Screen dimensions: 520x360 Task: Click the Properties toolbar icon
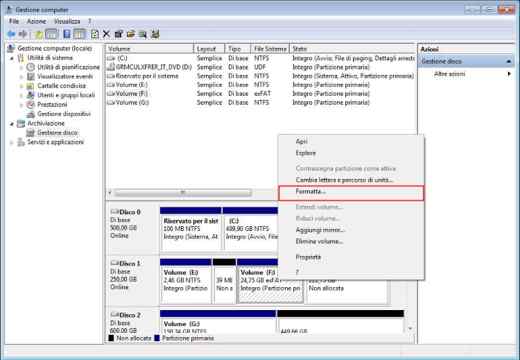pyautogui.click(x=118, y=34)
